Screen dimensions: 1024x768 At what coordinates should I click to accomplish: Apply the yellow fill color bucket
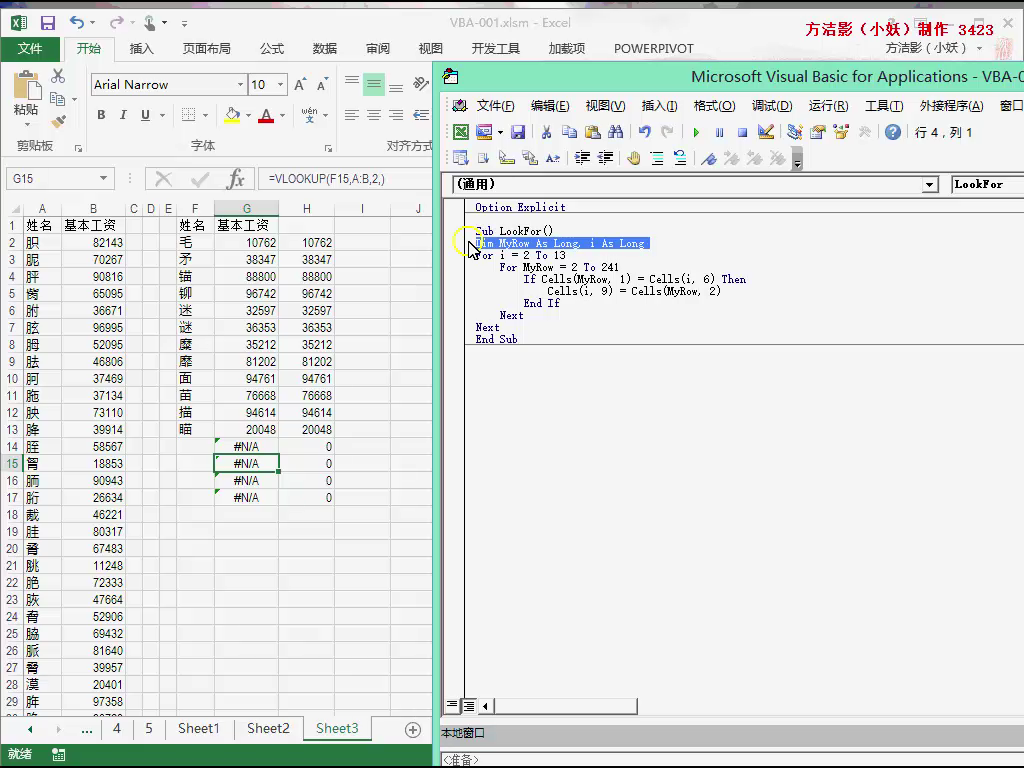pyautogui.click(x=232, y=115)
